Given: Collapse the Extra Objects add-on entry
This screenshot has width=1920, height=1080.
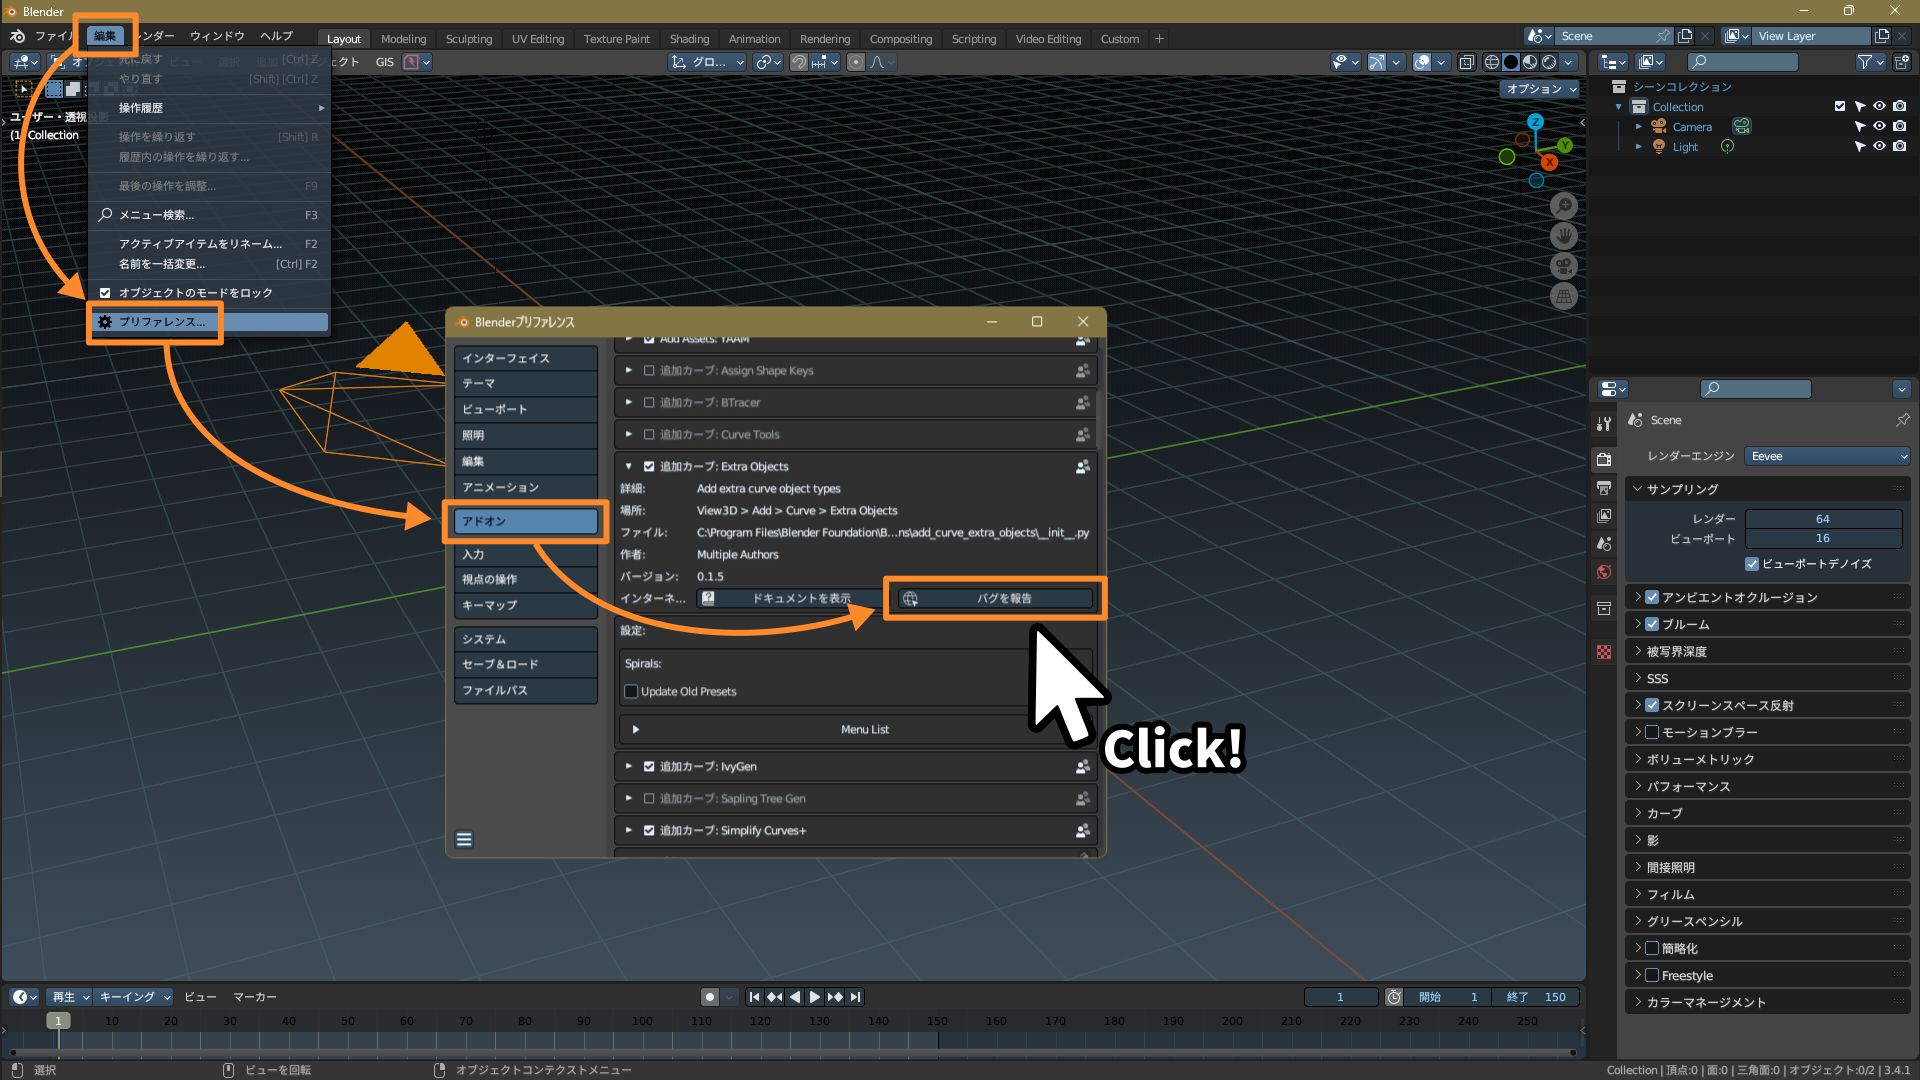Looking at the screenshot, I should click(x=629, y=467).
